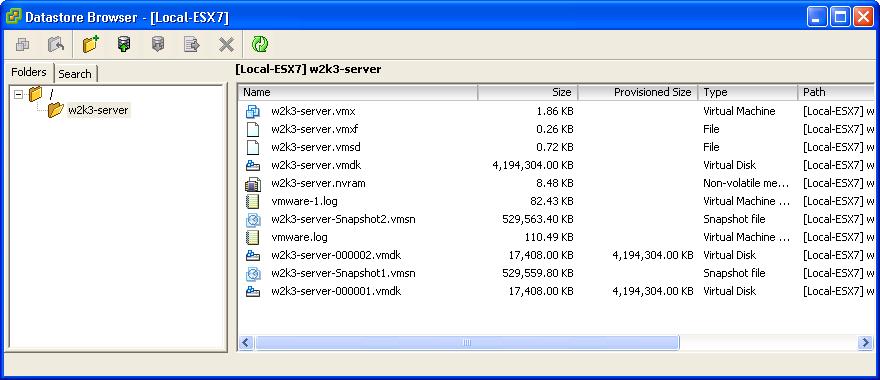The image size is (880, 380).
Task: Select the file named w2k3-server.vmx
Action: (313, 111)
